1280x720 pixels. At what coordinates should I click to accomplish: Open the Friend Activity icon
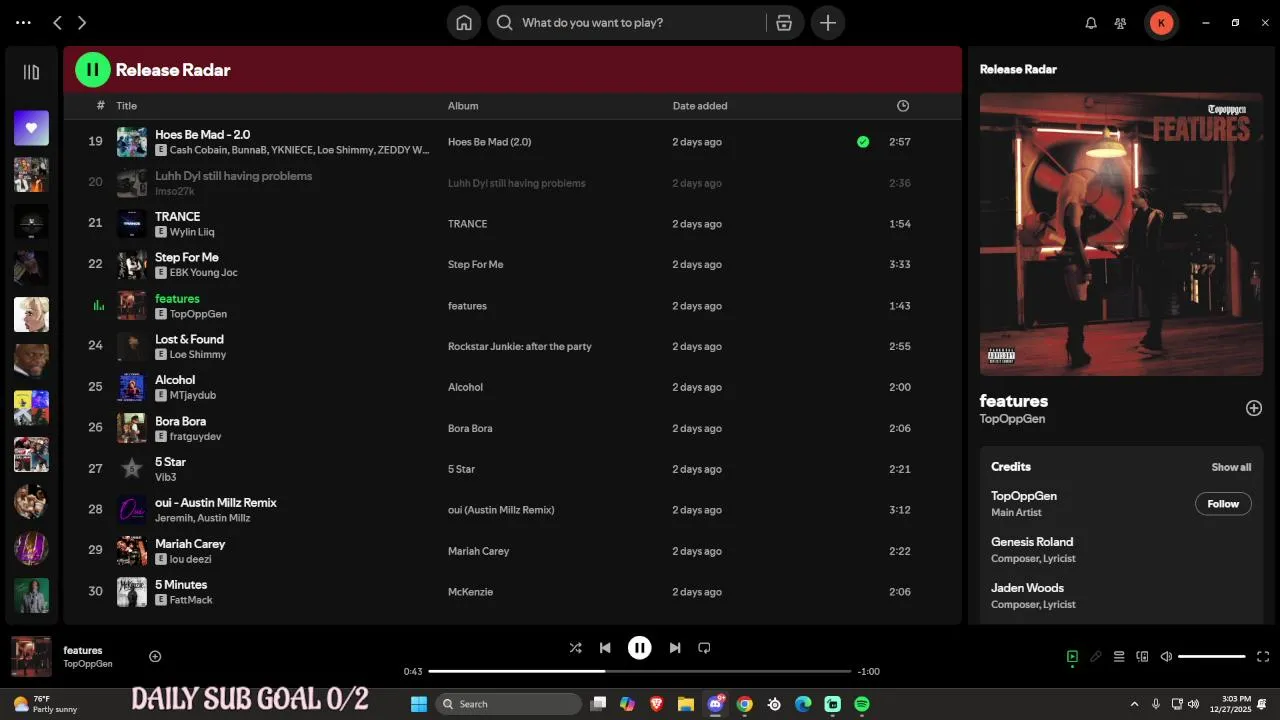[x=1121, y=23]
